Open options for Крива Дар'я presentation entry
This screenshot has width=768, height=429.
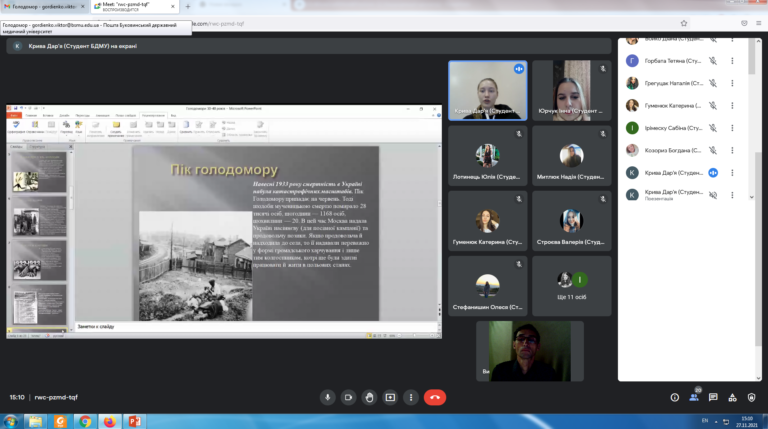click(732, 195)
